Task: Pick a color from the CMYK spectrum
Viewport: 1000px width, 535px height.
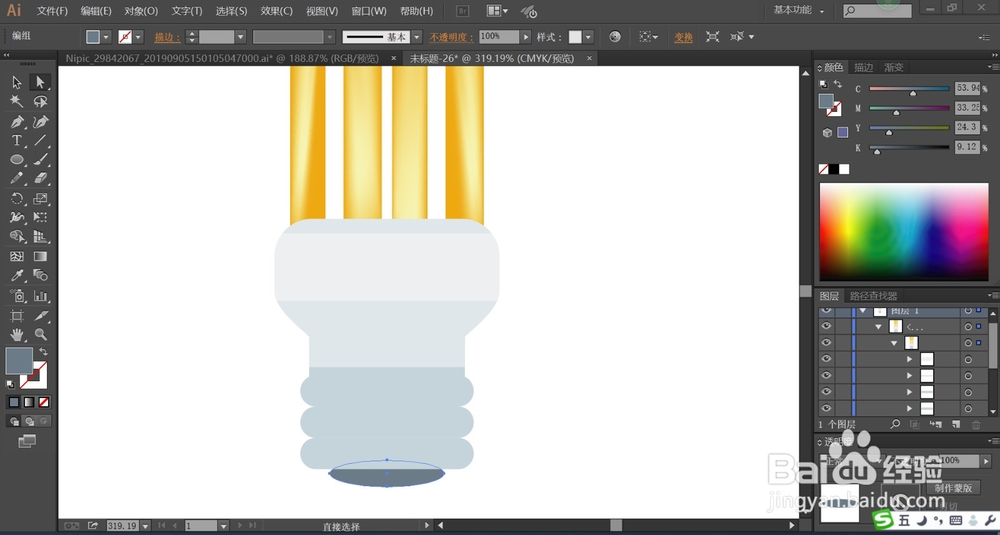Action: coord(904,231)
